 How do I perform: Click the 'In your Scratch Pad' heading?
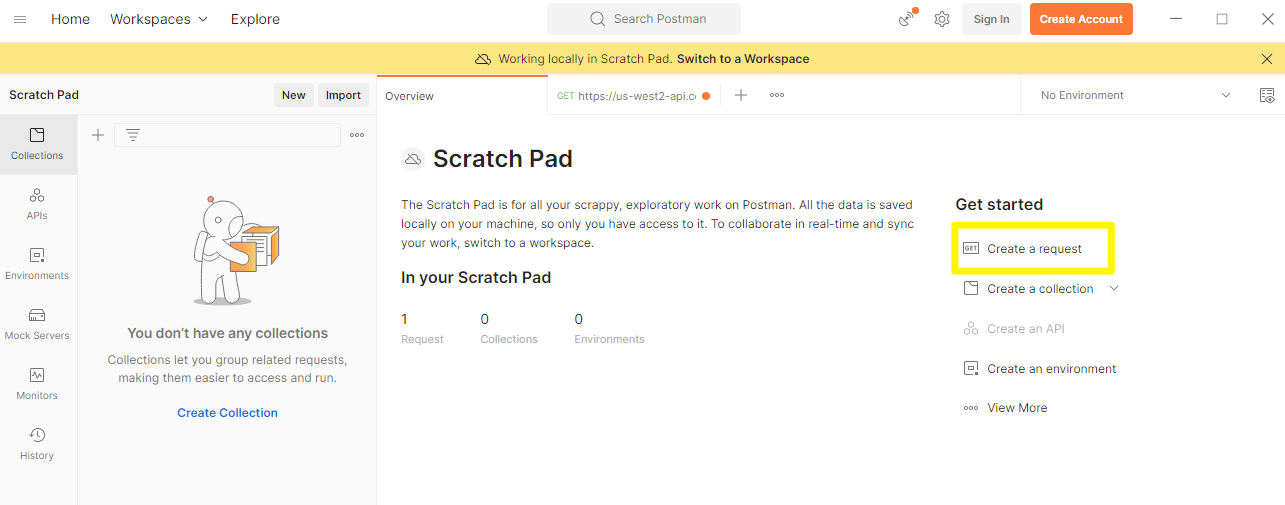tap(476, 277)
